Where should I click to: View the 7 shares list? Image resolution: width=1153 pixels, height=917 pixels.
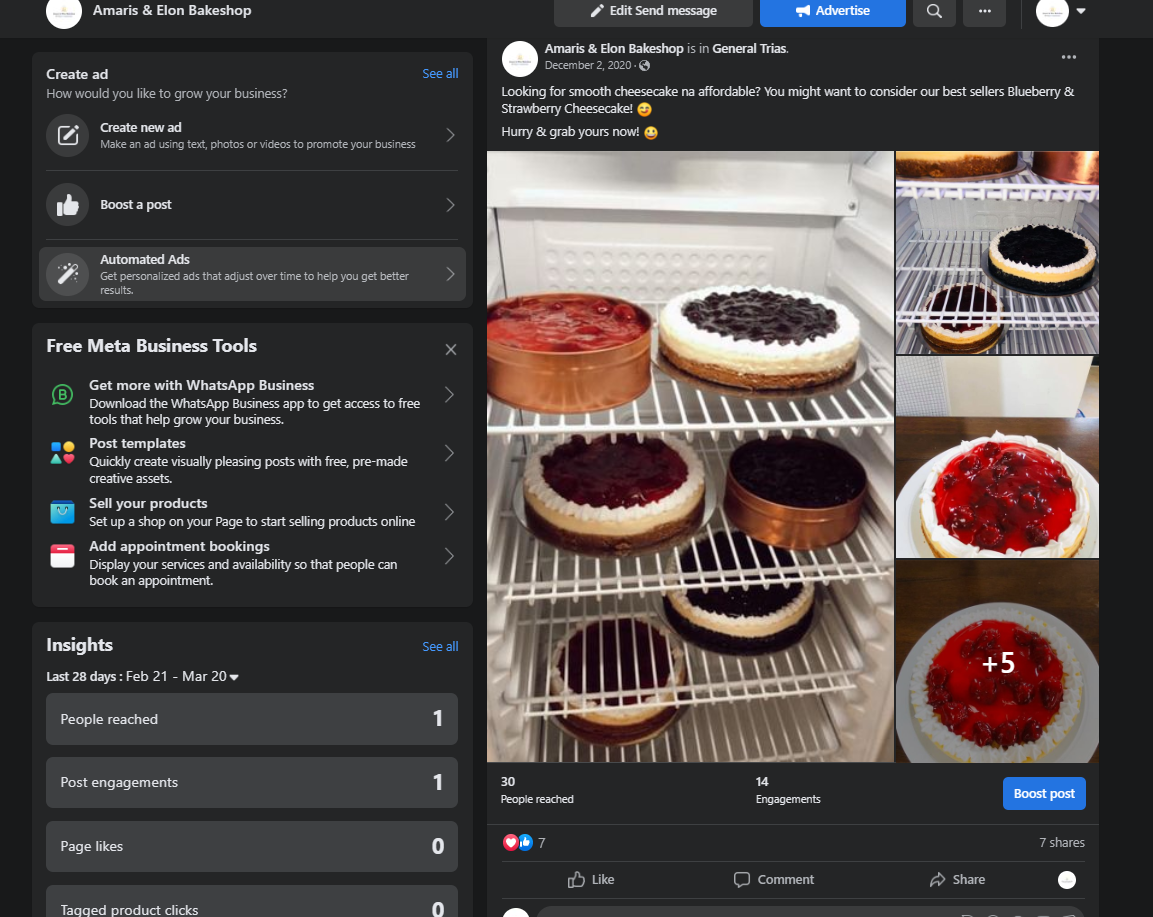[1061, 843]
